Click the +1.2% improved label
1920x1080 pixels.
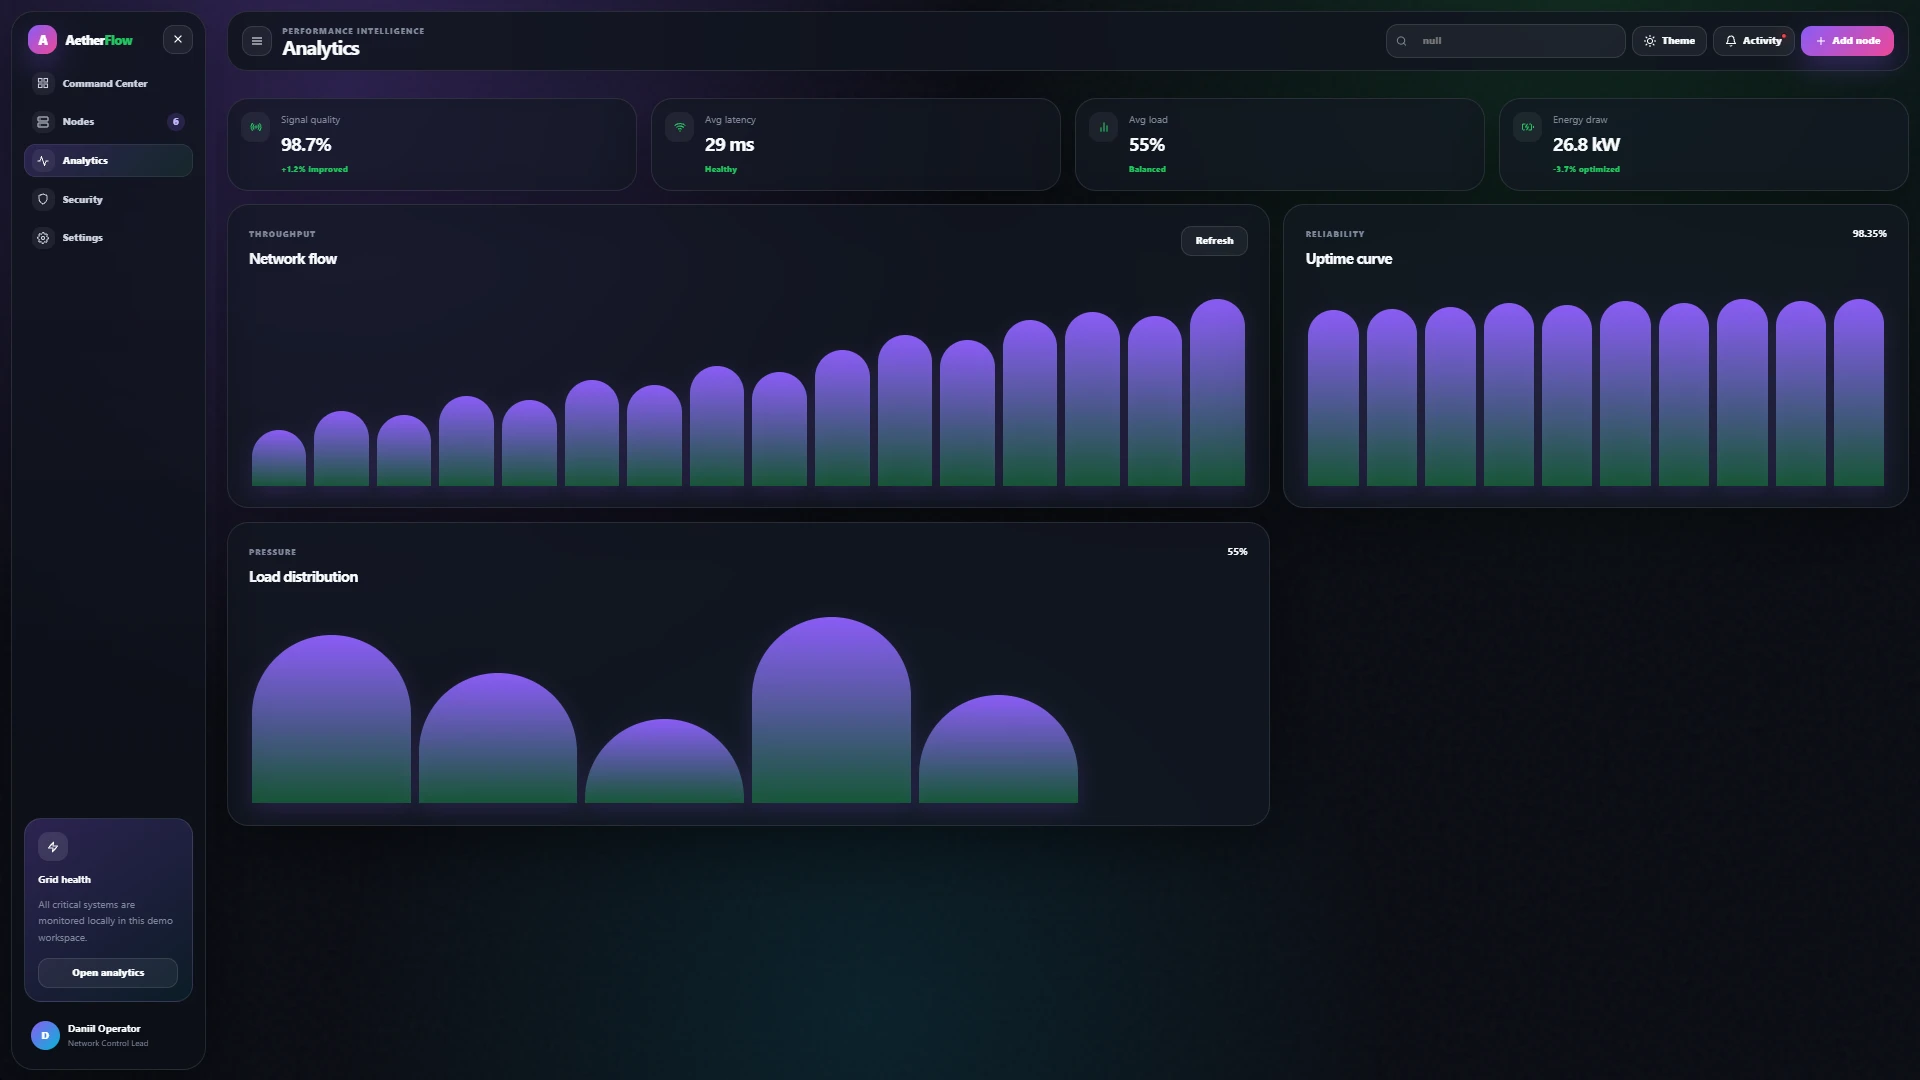pyautogui.click(x=314, y=169)
